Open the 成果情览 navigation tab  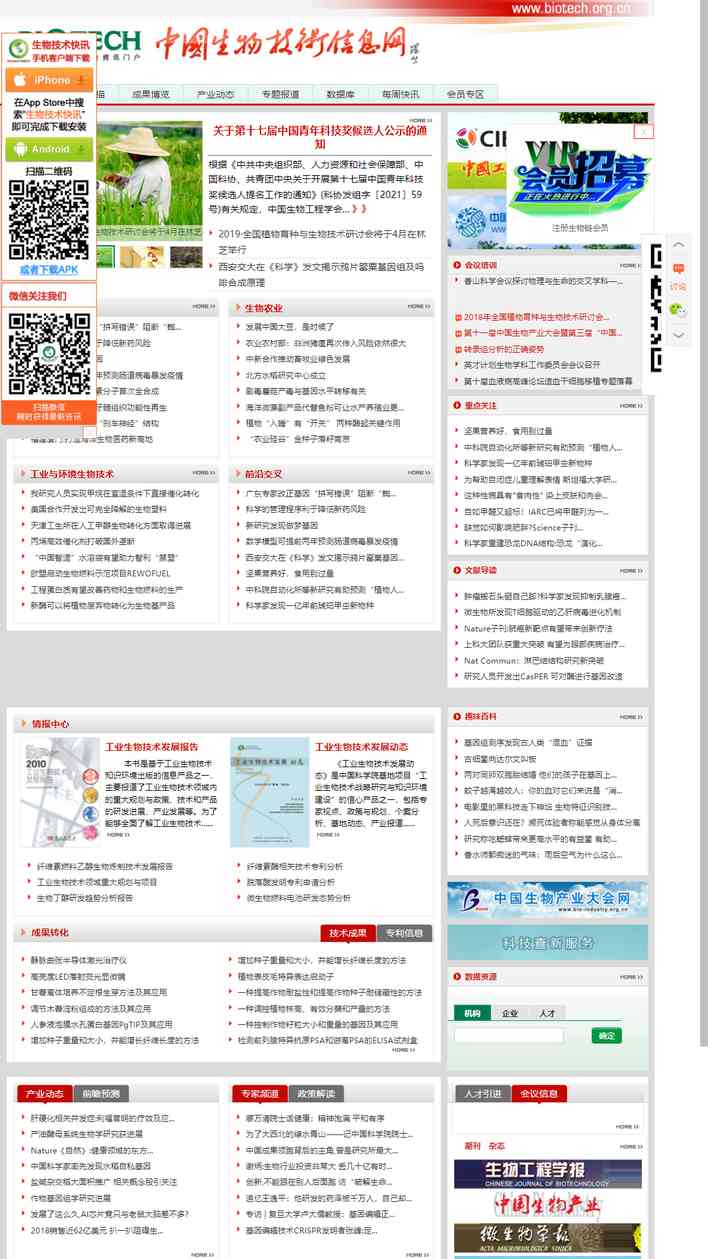(151, 95)
